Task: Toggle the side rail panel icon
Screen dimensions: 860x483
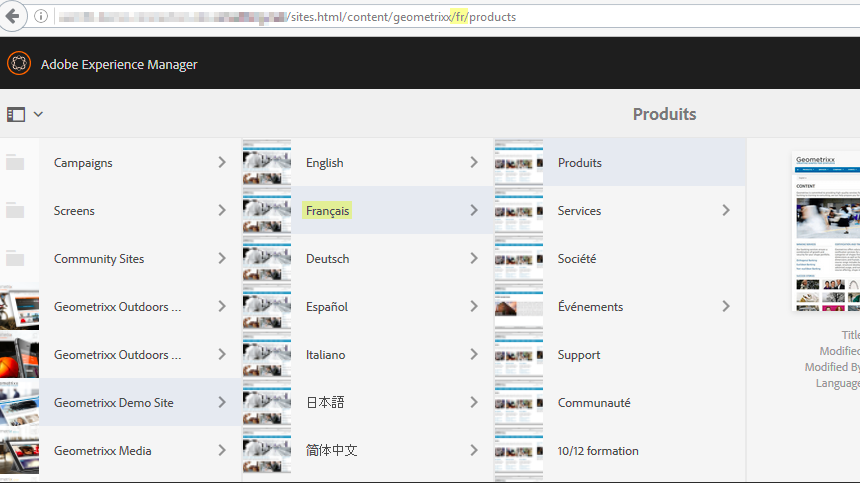Action: (x=16, y=115)
